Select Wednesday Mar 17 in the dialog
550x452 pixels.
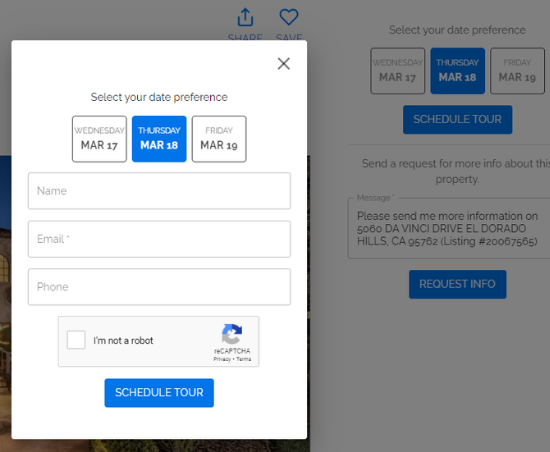click(x=99, y=139)
